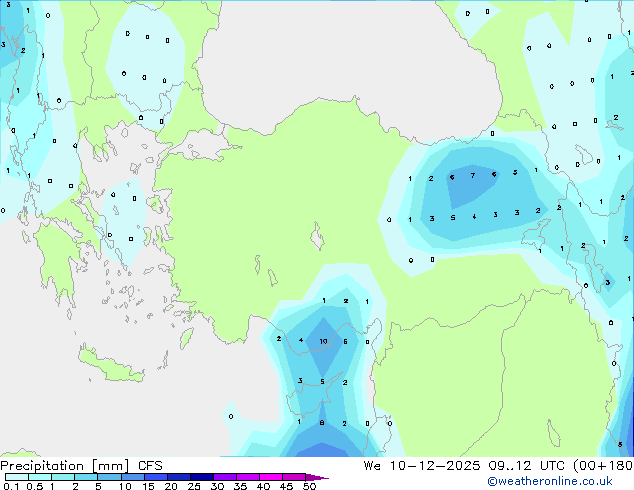Click the "25" legend scale label

click(x=194, y=486)
